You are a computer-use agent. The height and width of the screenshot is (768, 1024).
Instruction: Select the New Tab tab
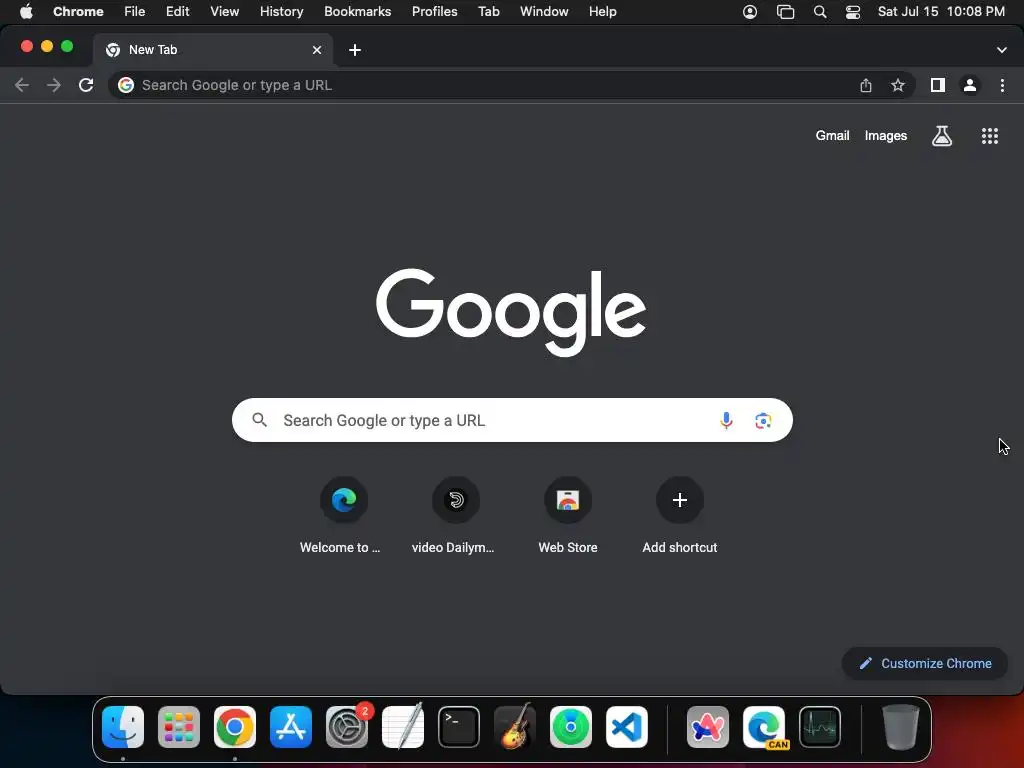(213, 50)
